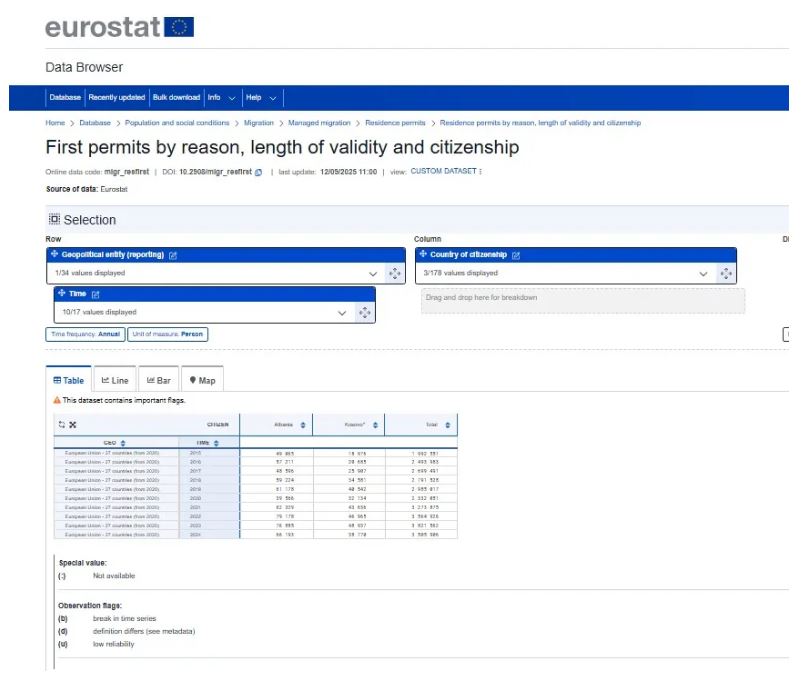
Task: Click the Eurostat logo
Action: (119, 27)
